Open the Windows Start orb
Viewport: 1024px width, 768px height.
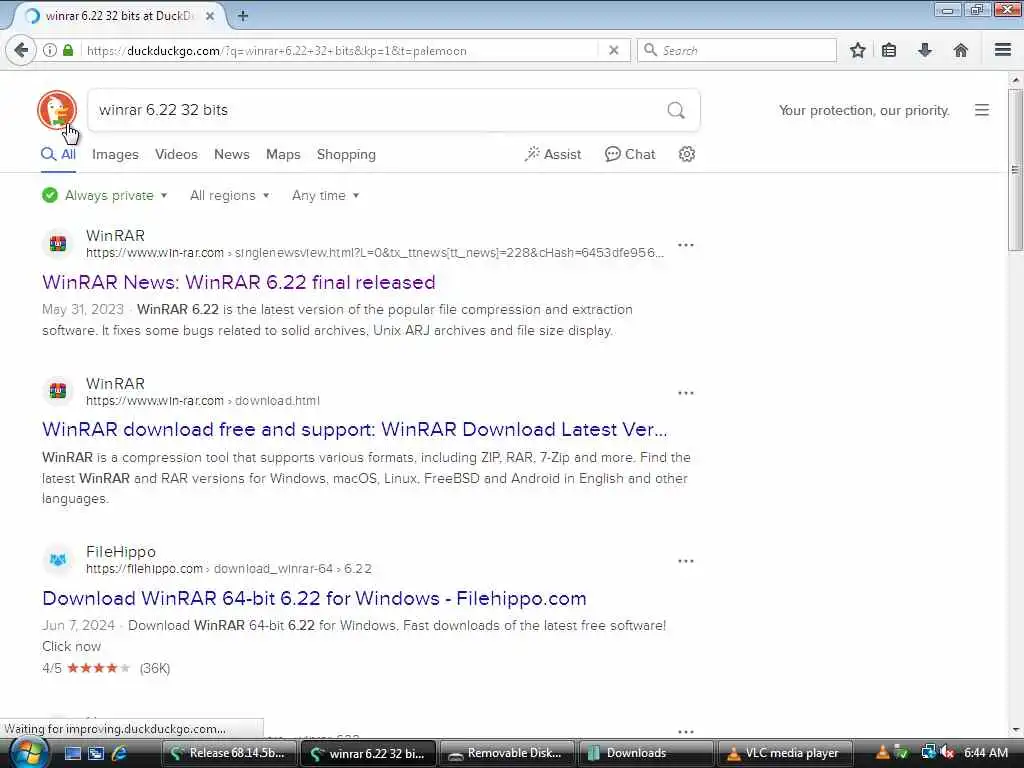(27, 752)
